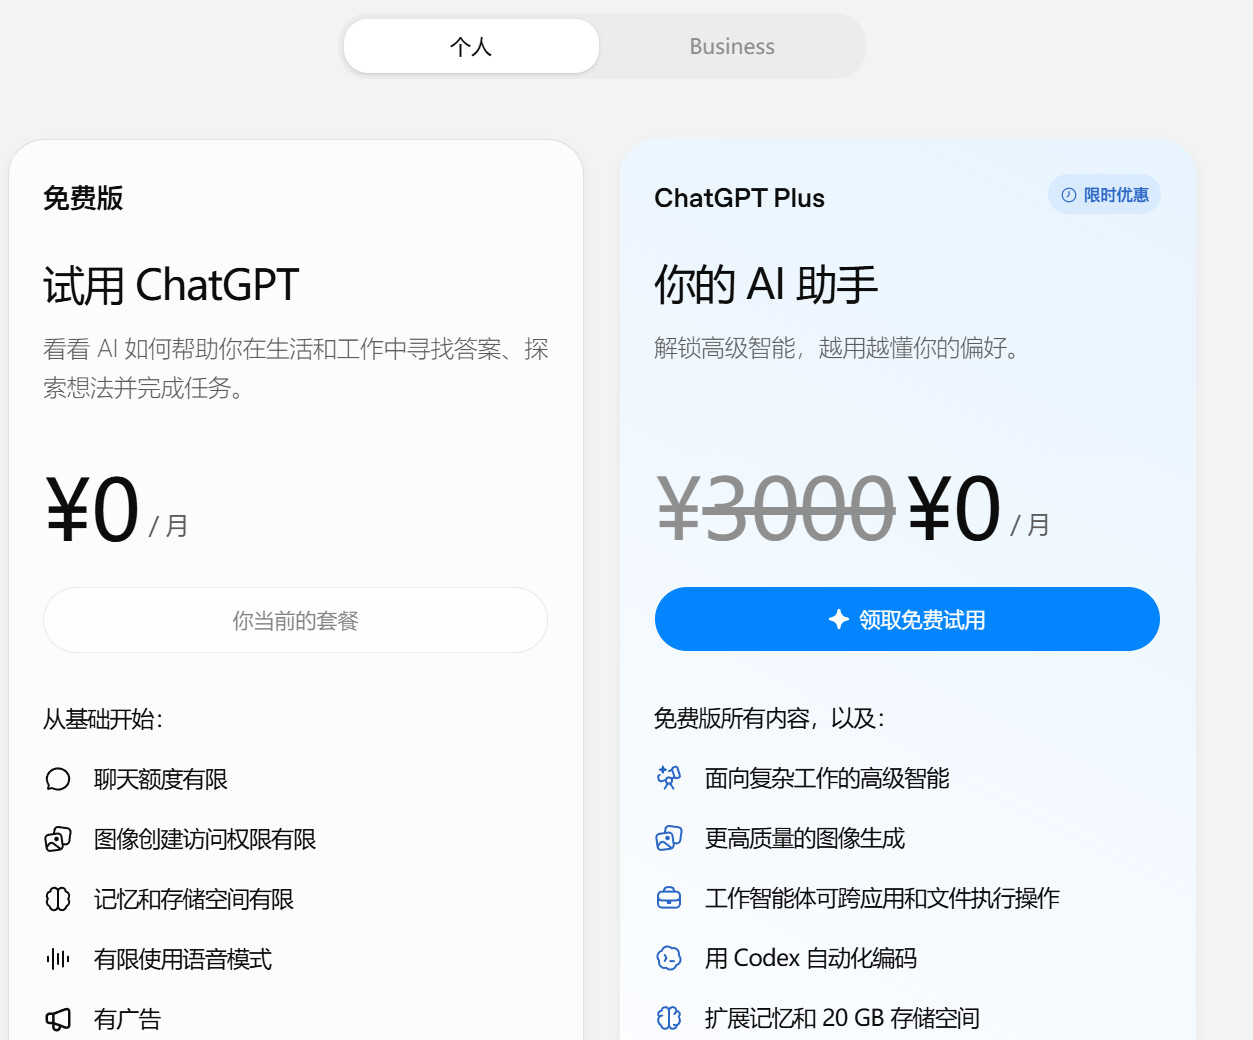Click the brain icon beside 记忆和存储空间有限
The width and height of the screenshot is (1253, 1040).
coord(58,899)
